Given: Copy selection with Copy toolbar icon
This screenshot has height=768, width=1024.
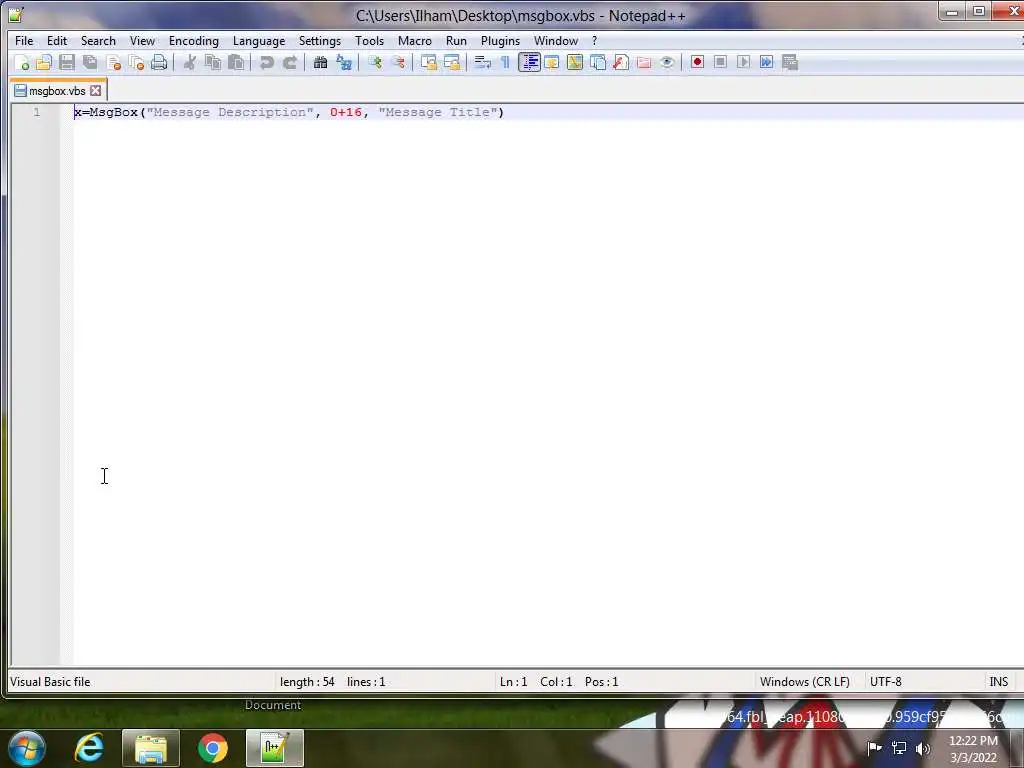Looking at the screenshot, I should pos(213,63).
